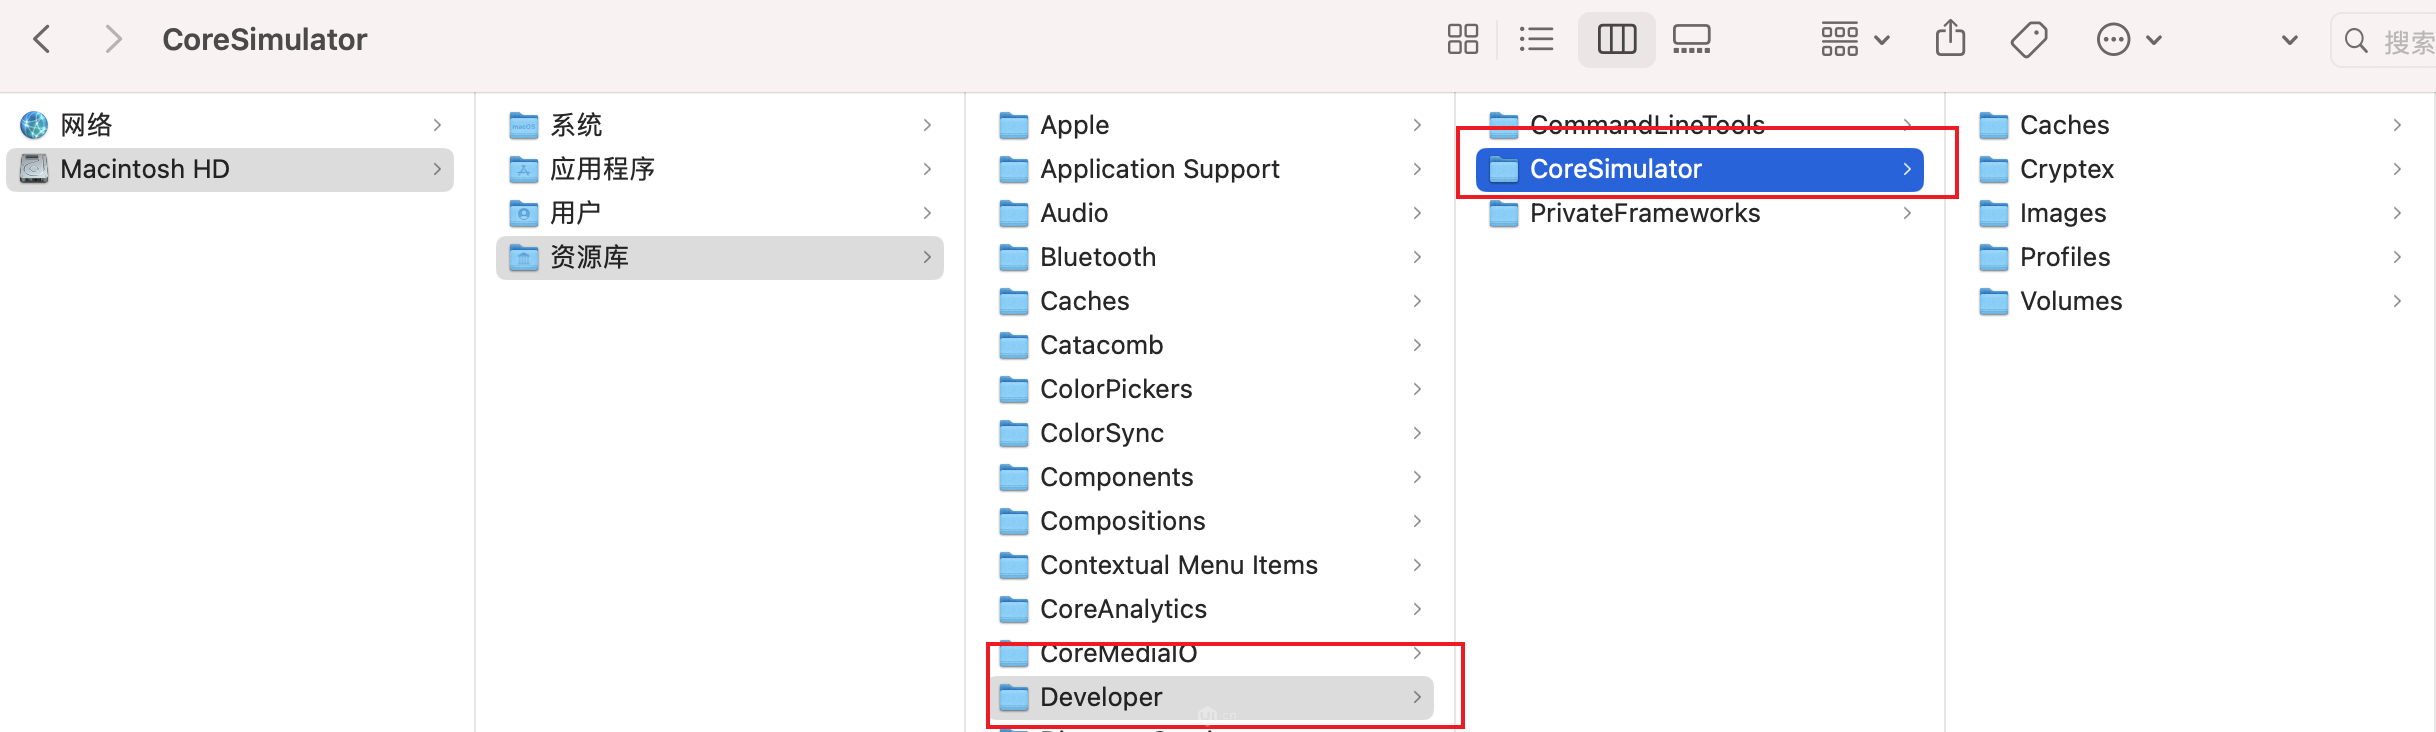This screenshot has height=732, width=2436.
Task: Go back with the left arrow button
Action: [42, 40]
